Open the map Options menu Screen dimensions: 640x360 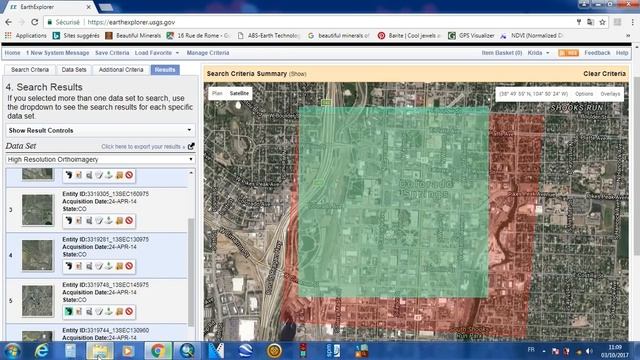tap(584, 94)
